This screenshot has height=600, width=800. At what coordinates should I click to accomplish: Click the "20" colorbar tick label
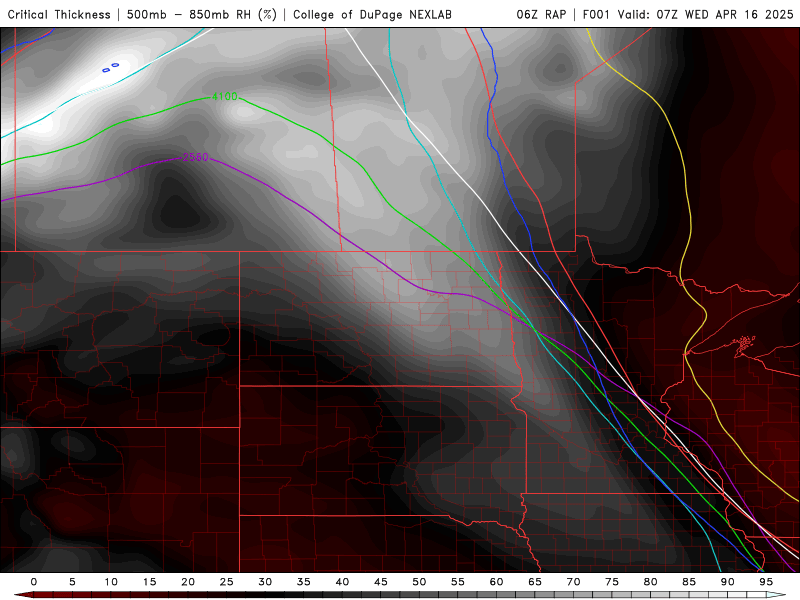(188, 582)
